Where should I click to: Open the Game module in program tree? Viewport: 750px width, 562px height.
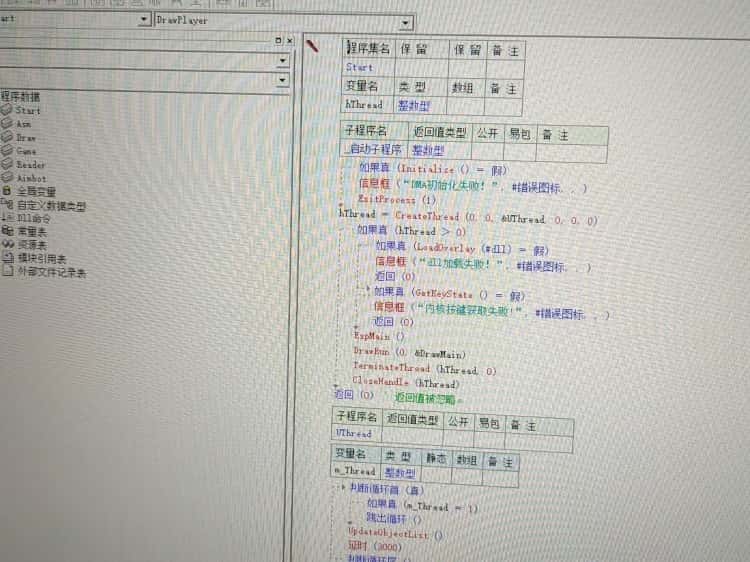click(26, 151)
